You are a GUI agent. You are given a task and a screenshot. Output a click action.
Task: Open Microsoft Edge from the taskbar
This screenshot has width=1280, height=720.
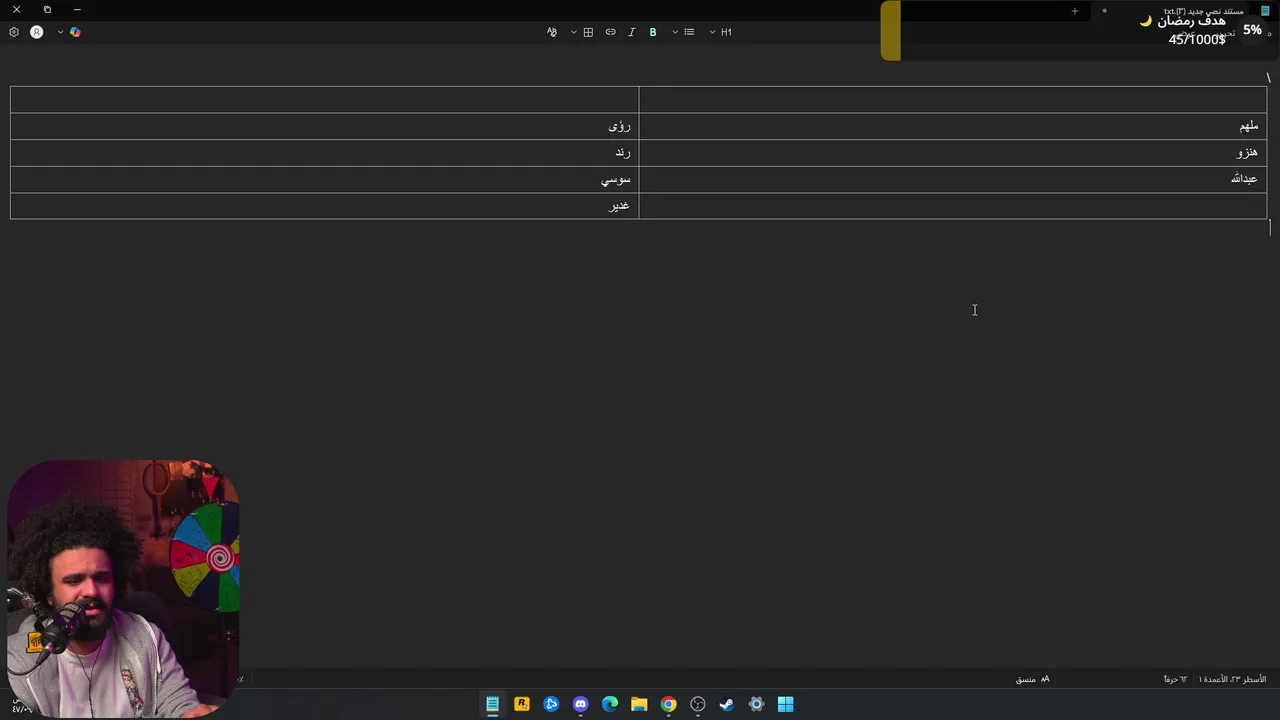click(610, 704)
